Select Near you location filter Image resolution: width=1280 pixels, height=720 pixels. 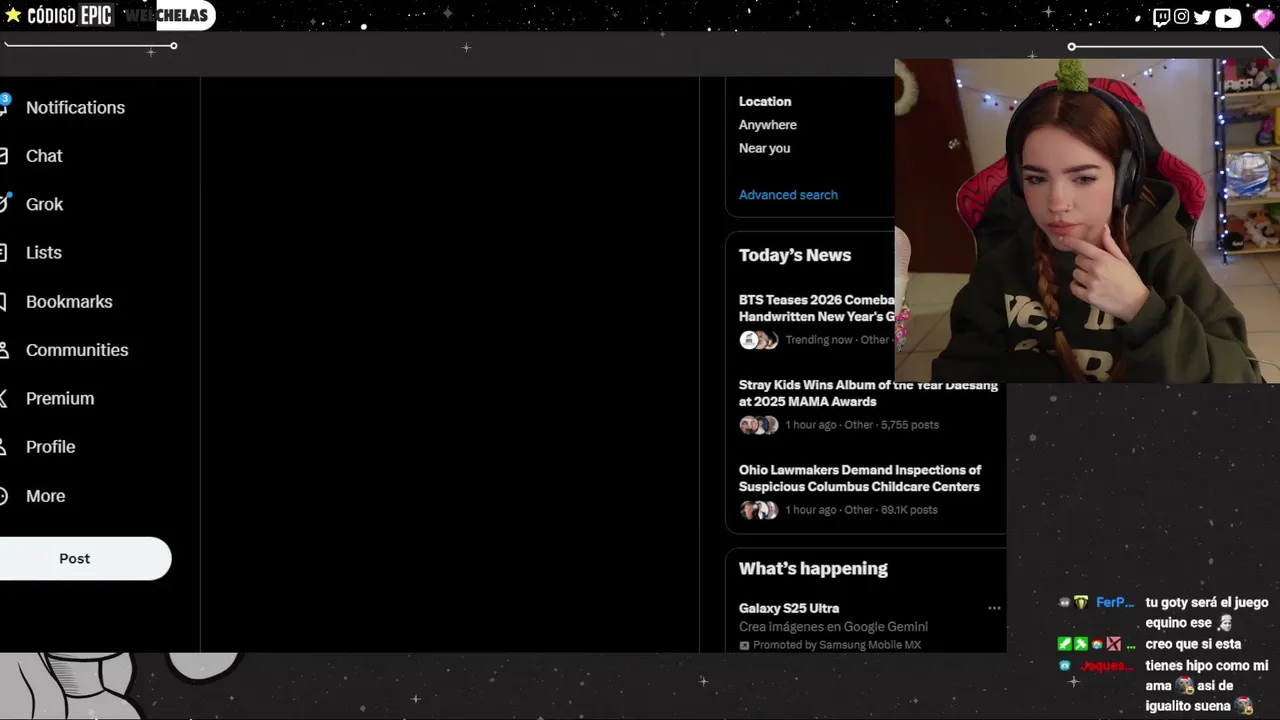pyautogui.click(x=765, y=148)
